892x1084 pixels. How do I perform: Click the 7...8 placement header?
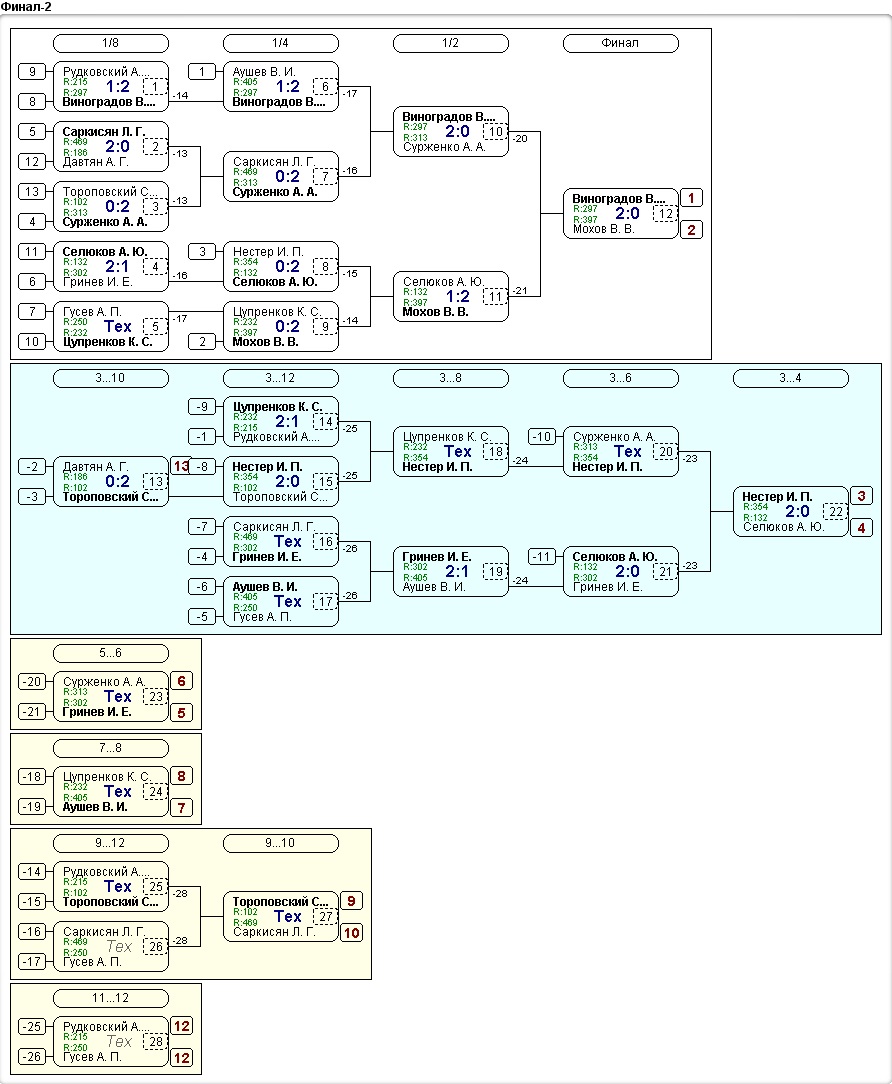pyautogui.click(x=111, y=748)
